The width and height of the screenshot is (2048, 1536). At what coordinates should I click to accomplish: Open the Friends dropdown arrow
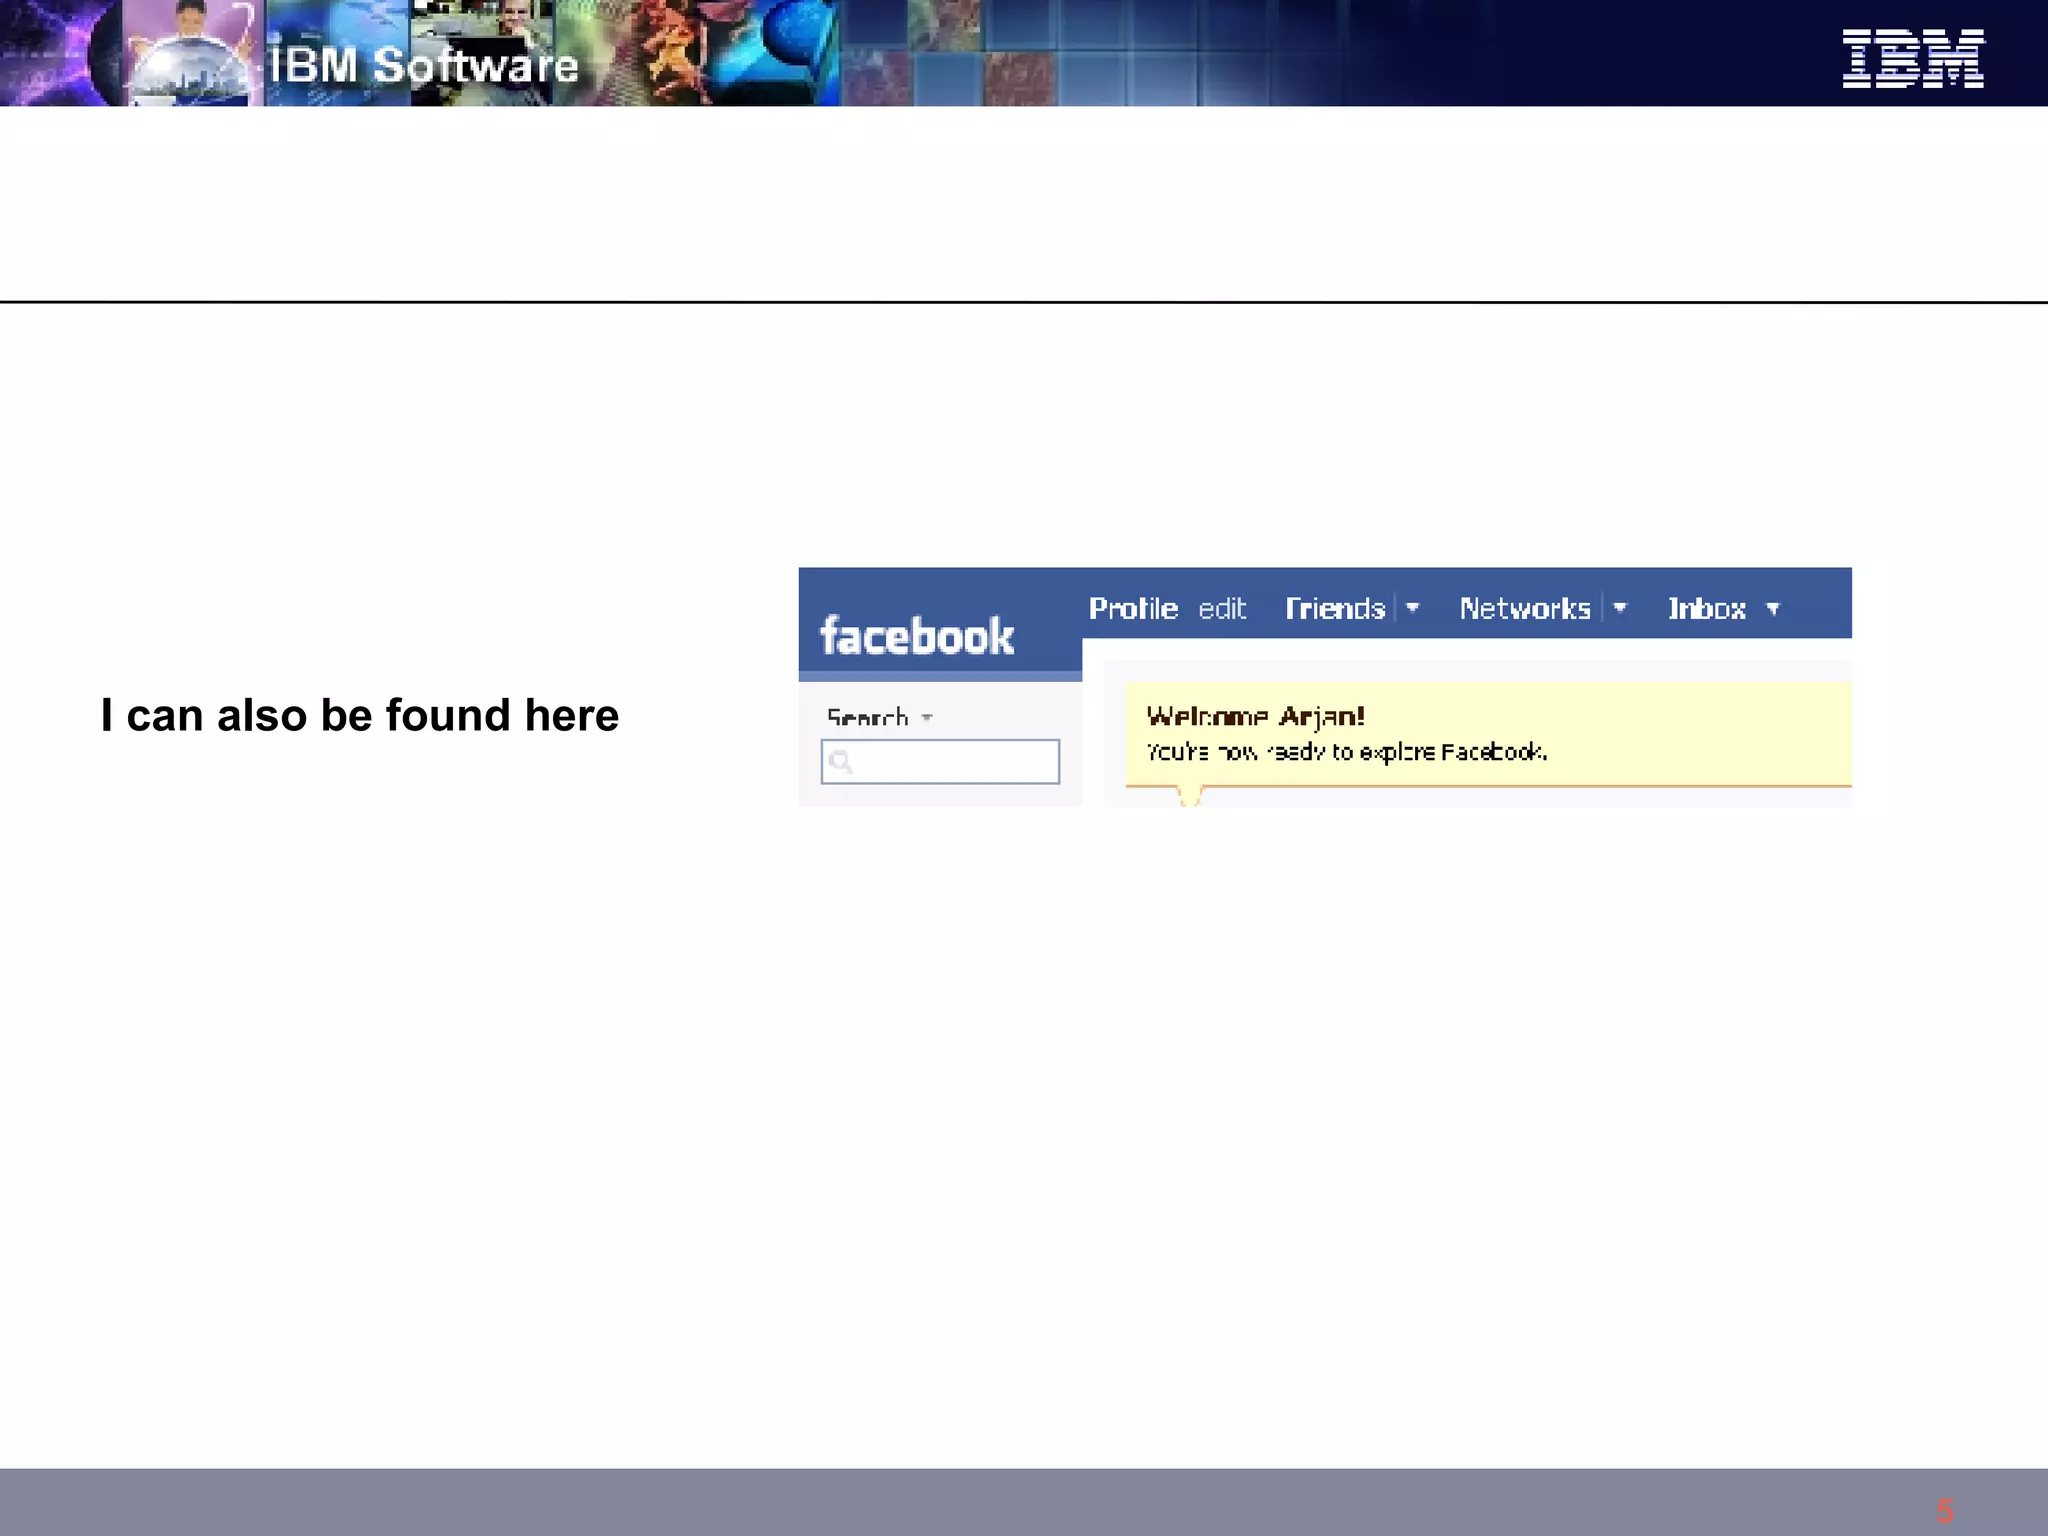pyautogui.click(x=1412, y=608)
